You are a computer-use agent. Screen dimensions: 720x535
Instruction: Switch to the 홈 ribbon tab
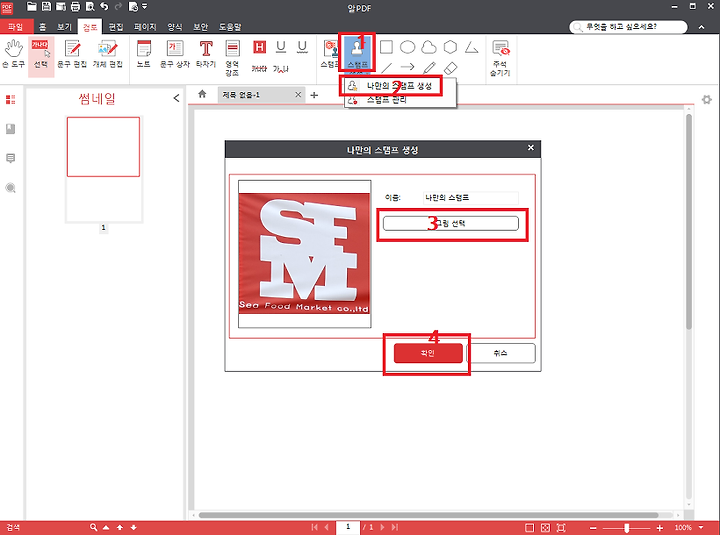42,27
